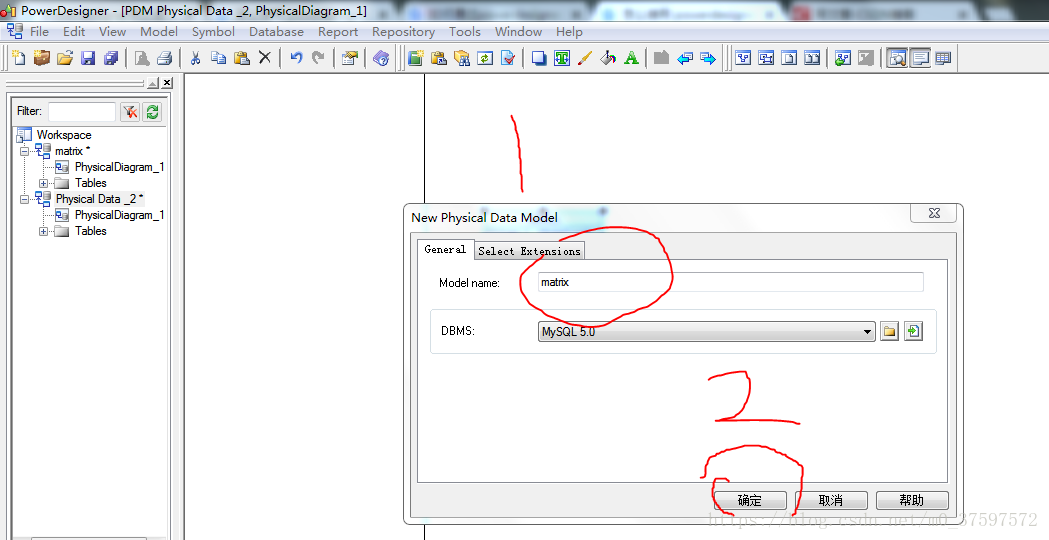Select the Line Style paintbrush icon

point(585,58)
